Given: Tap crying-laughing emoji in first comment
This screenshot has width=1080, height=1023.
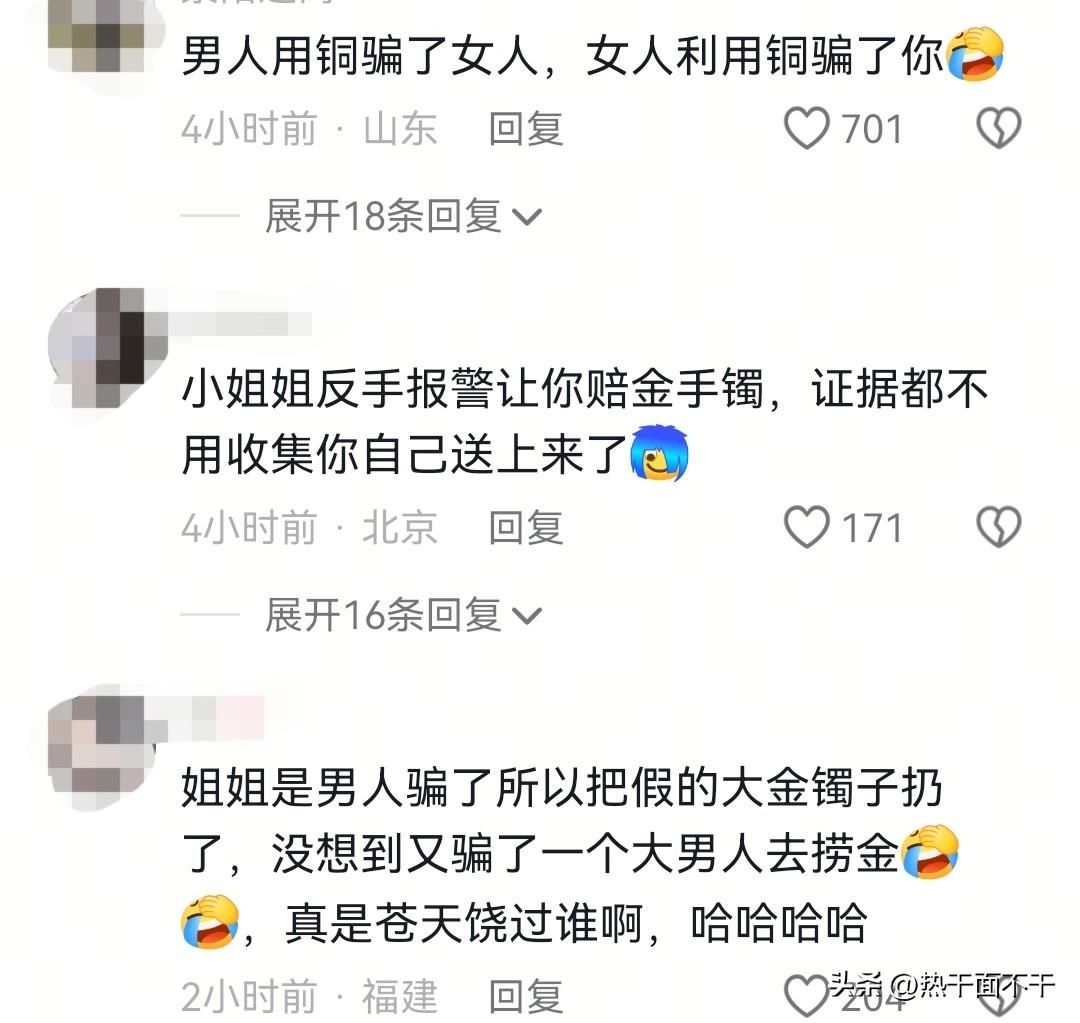Looking at the screenshot, I should click(x=975, y=54).
